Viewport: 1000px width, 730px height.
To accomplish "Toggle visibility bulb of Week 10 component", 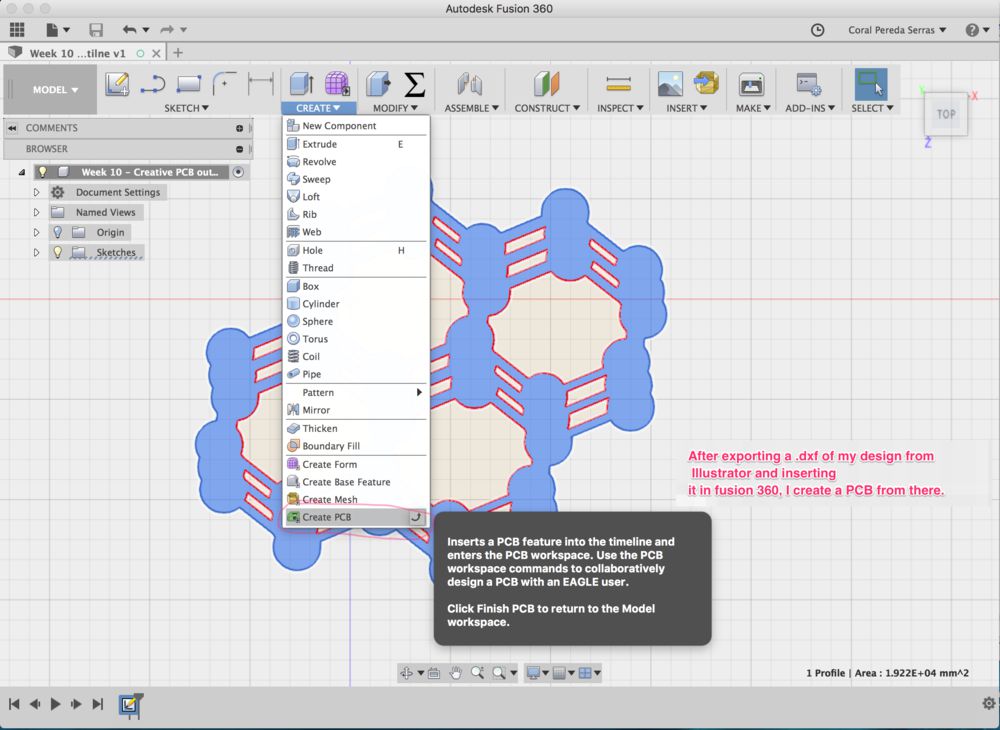I will [x=43, y=172].
